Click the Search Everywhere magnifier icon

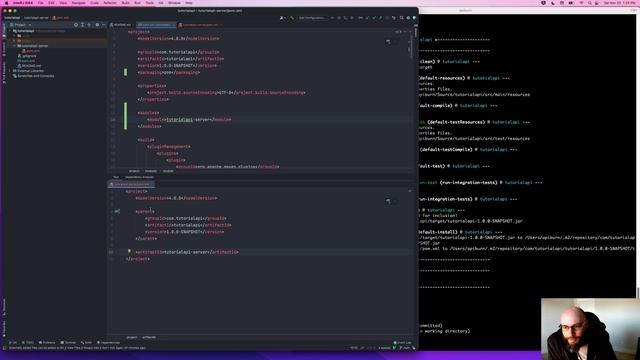click(402, 18)
